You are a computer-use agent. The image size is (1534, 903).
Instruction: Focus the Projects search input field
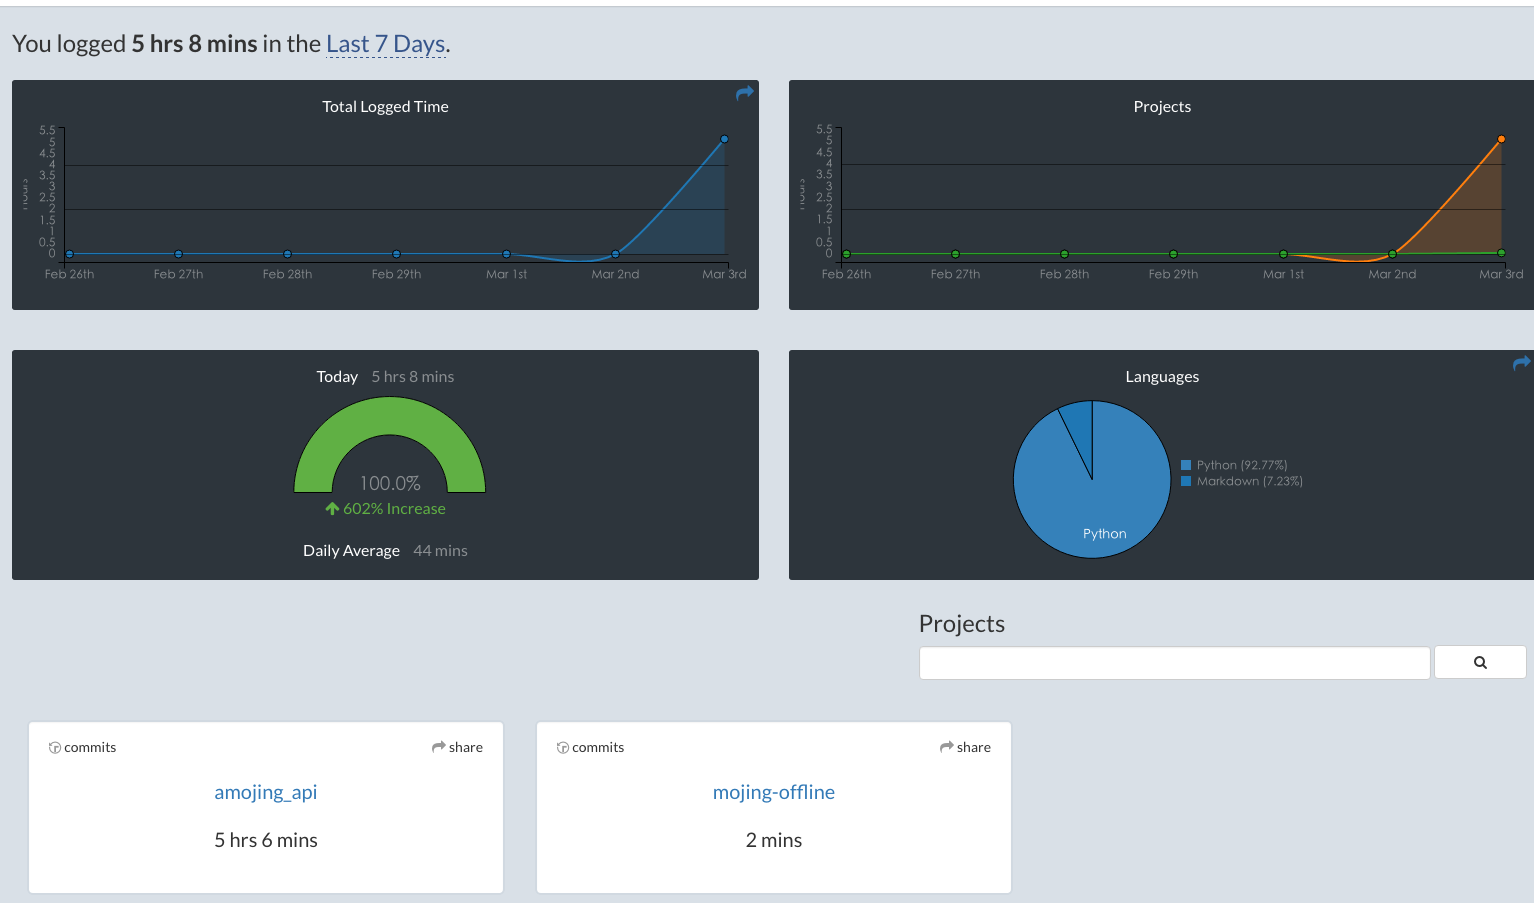[1174, 662]
